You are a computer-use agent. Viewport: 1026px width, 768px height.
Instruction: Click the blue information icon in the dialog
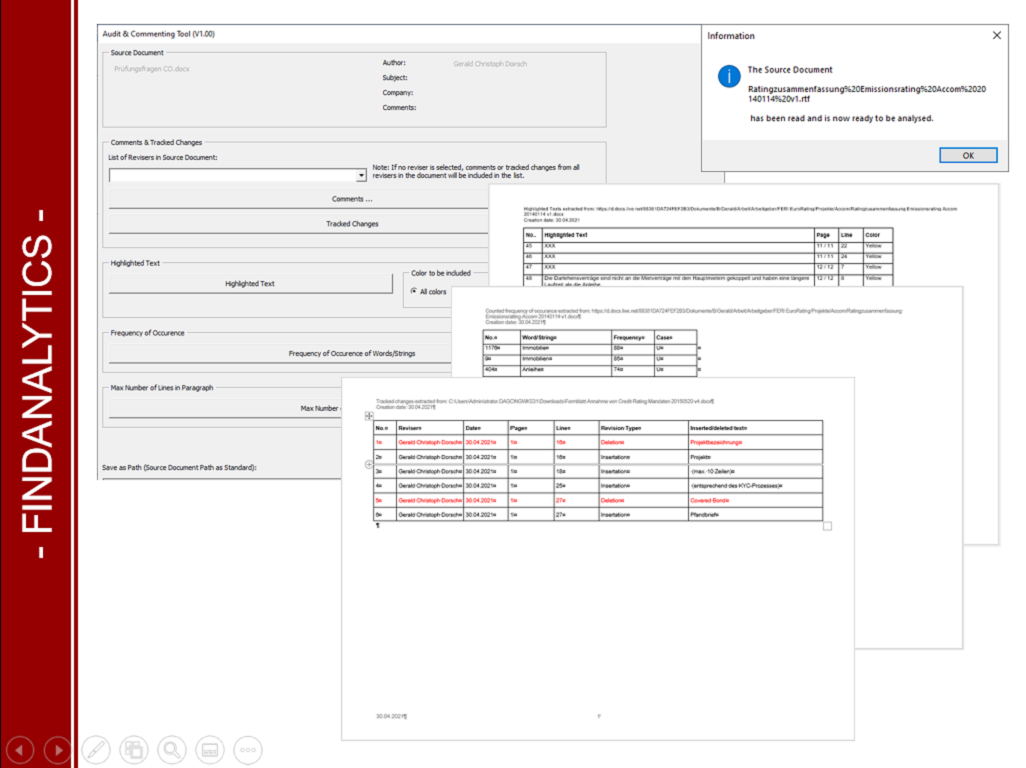click(x=731, y=75)
